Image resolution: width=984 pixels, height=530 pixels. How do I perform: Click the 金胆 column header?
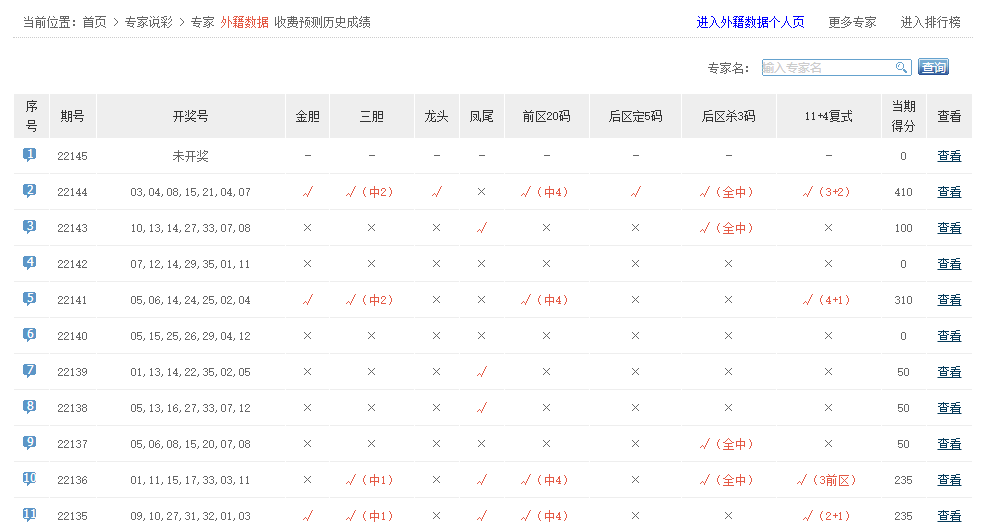click(x=307, y=117)
